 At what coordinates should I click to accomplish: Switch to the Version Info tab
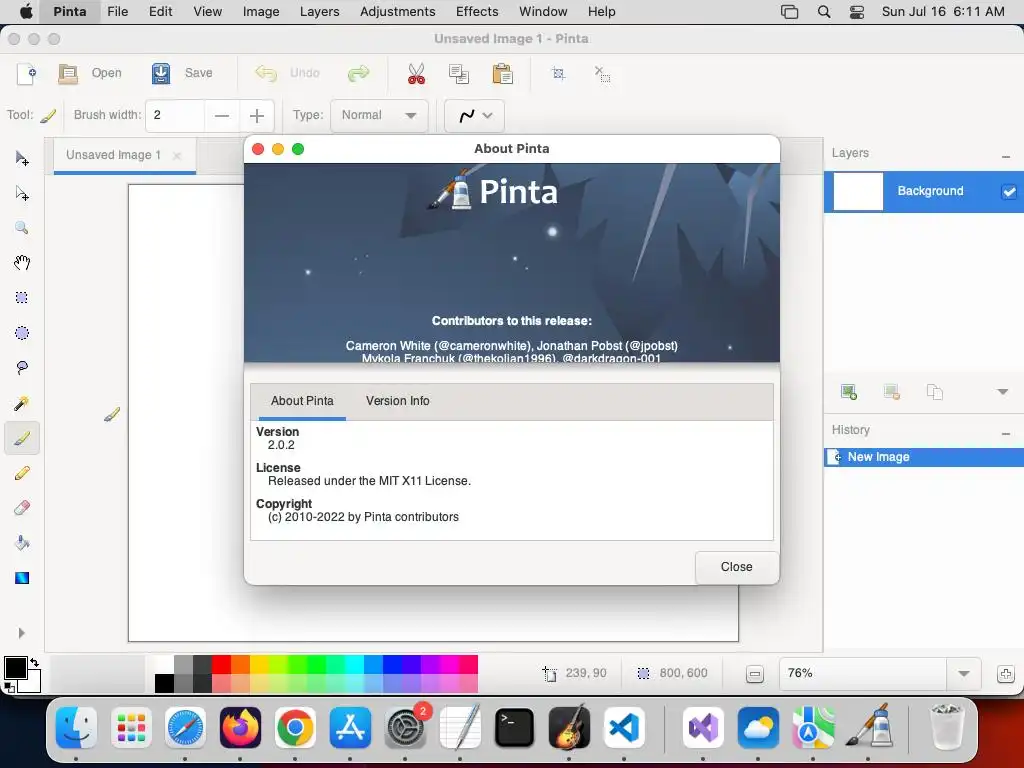click(x=398, y=401)
